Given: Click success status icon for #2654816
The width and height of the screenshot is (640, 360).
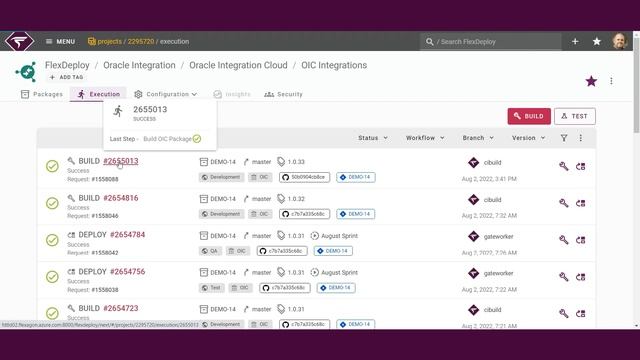Looking at the screenshot, I should 52,203.
